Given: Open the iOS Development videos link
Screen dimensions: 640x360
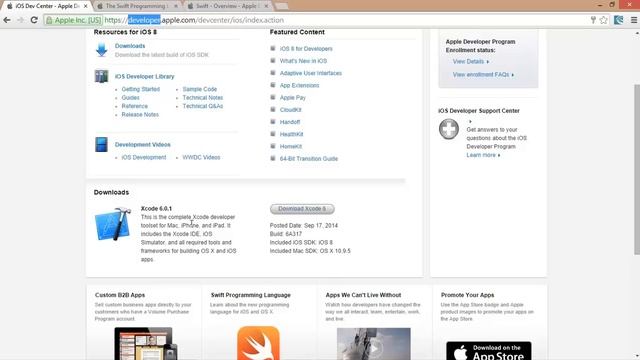Looking at the screenshot, I should tap(144, 157).
